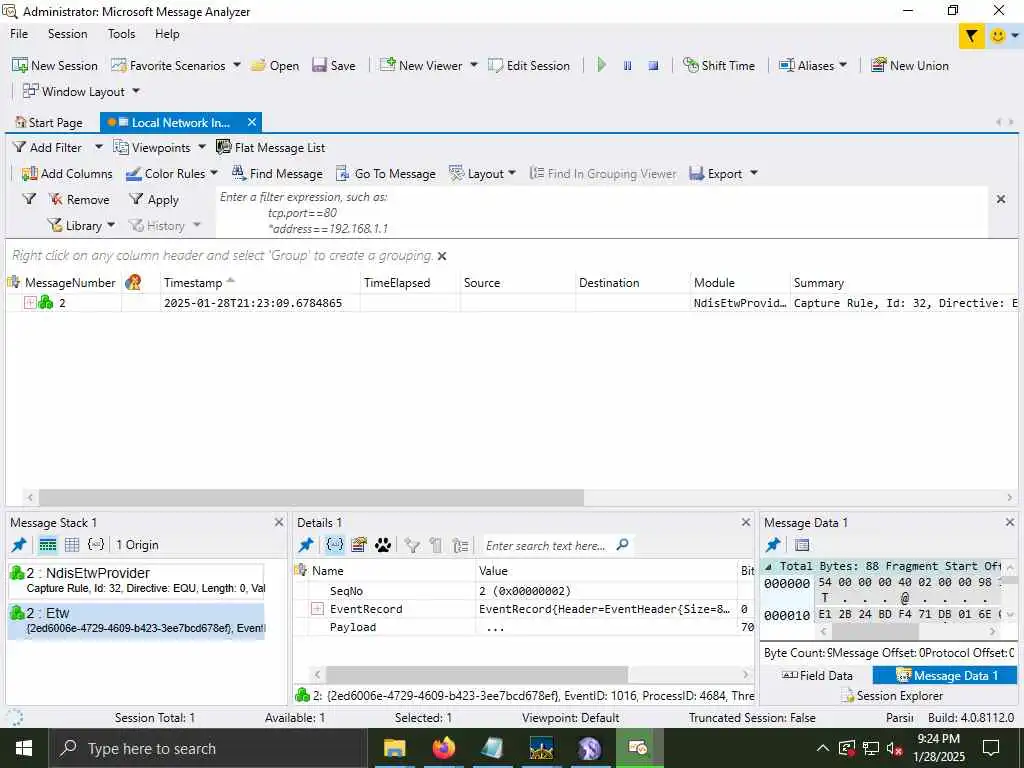This screenshot has width=1024, height=768.
Task: Select the 2 : NdisEtwProvider stack entry
Action: tap(136, 580)
